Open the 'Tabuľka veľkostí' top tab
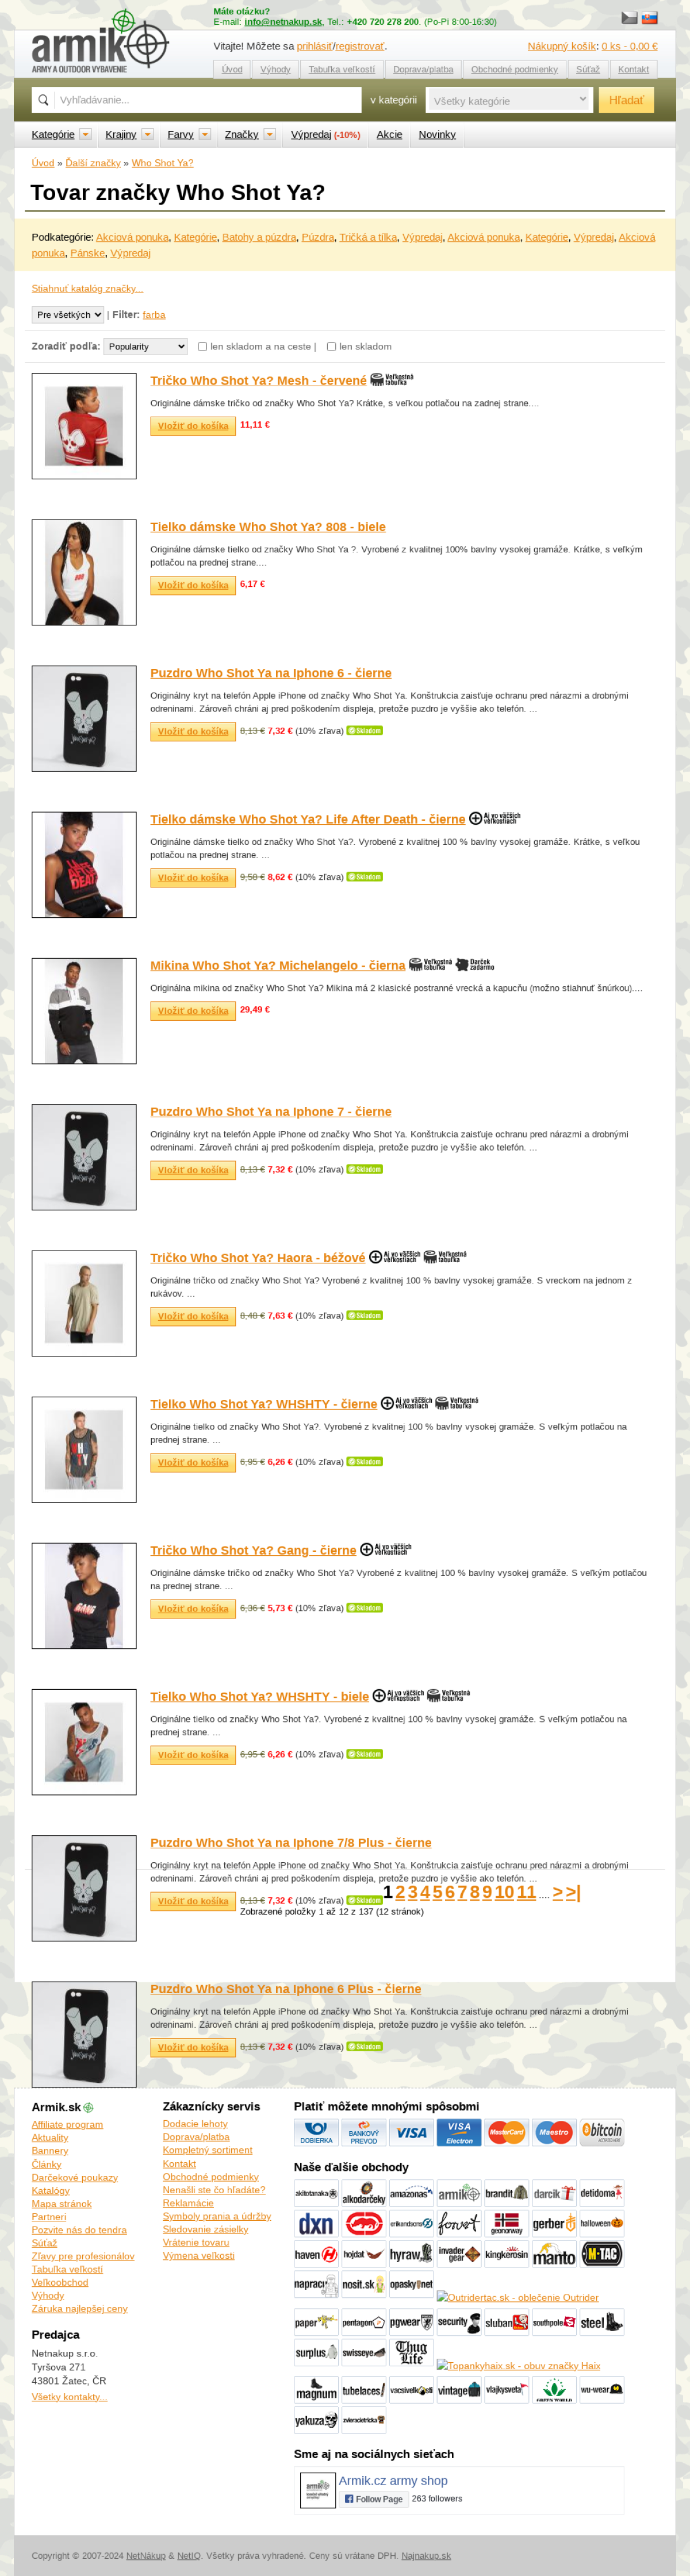 pyautogui.click(x=341, y=69)
